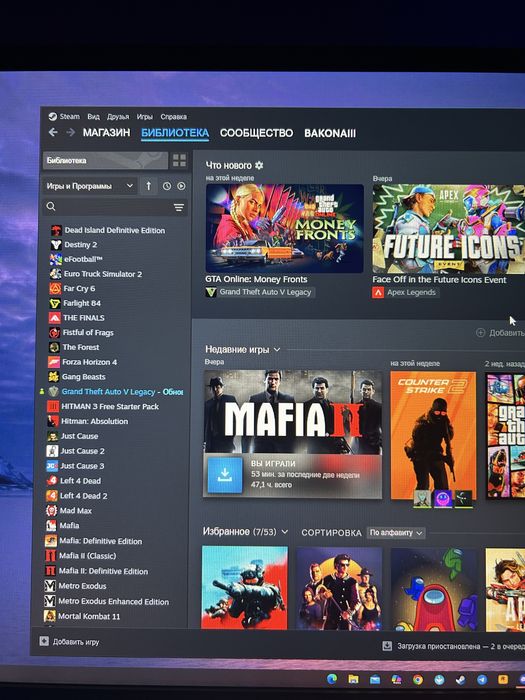Open File Explorer from taskbar
The image size is (525, 700).
pyautogui.click(x=353, y=679)
